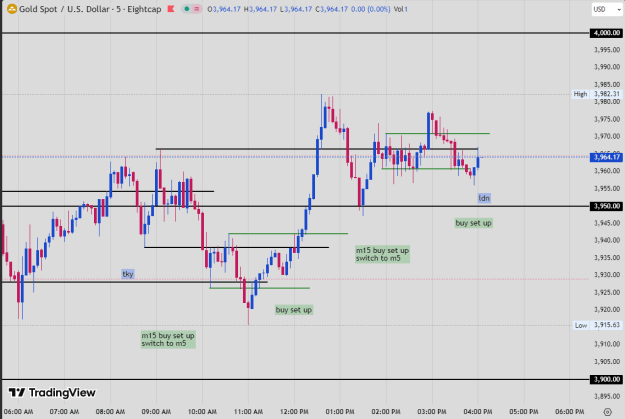This screenshot has height=419, width=625.
Task: Select the 'm15 buy set up' note near 09:00 AM
Action: [x=168, y=339]
